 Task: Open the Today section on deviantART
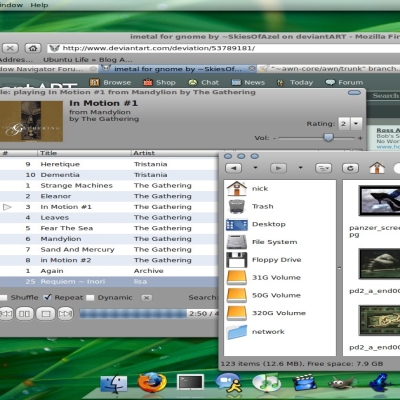(295, 82)
